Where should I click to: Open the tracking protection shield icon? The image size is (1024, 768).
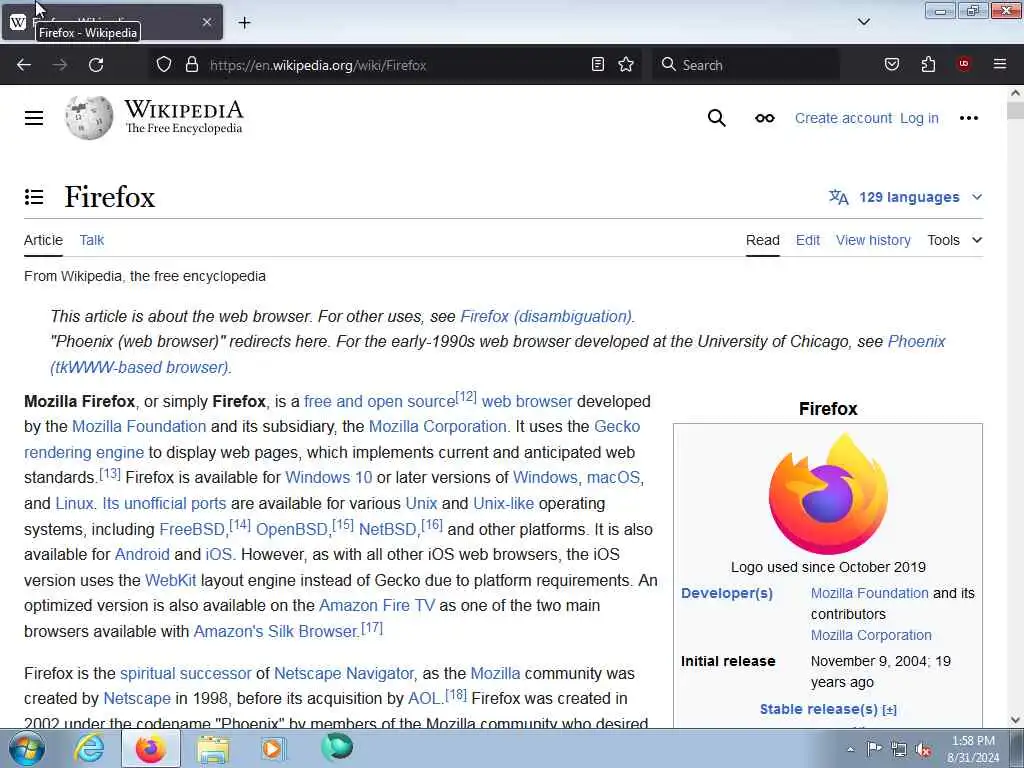[164, 65]
